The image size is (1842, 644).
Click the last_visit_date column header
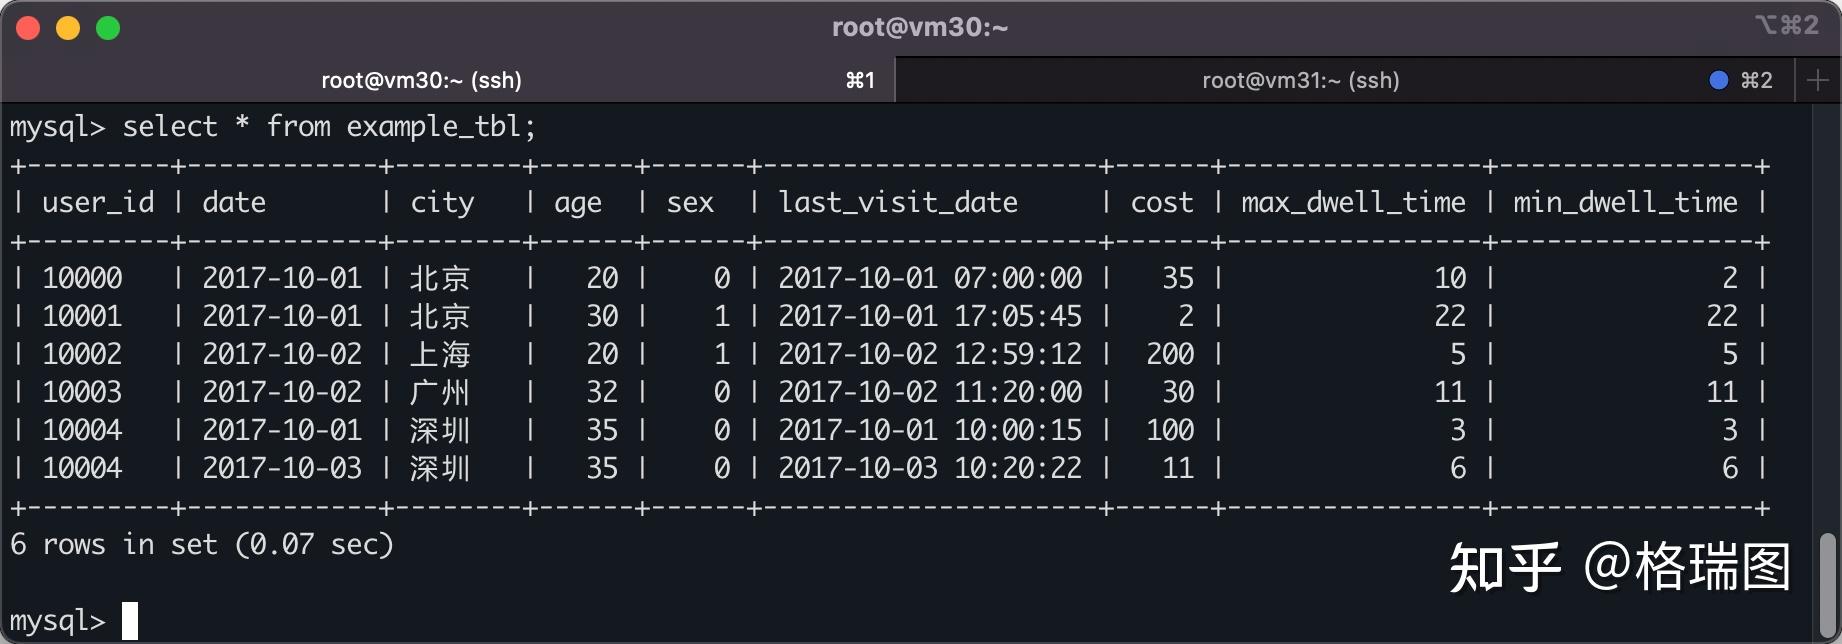tap(898, 203)
